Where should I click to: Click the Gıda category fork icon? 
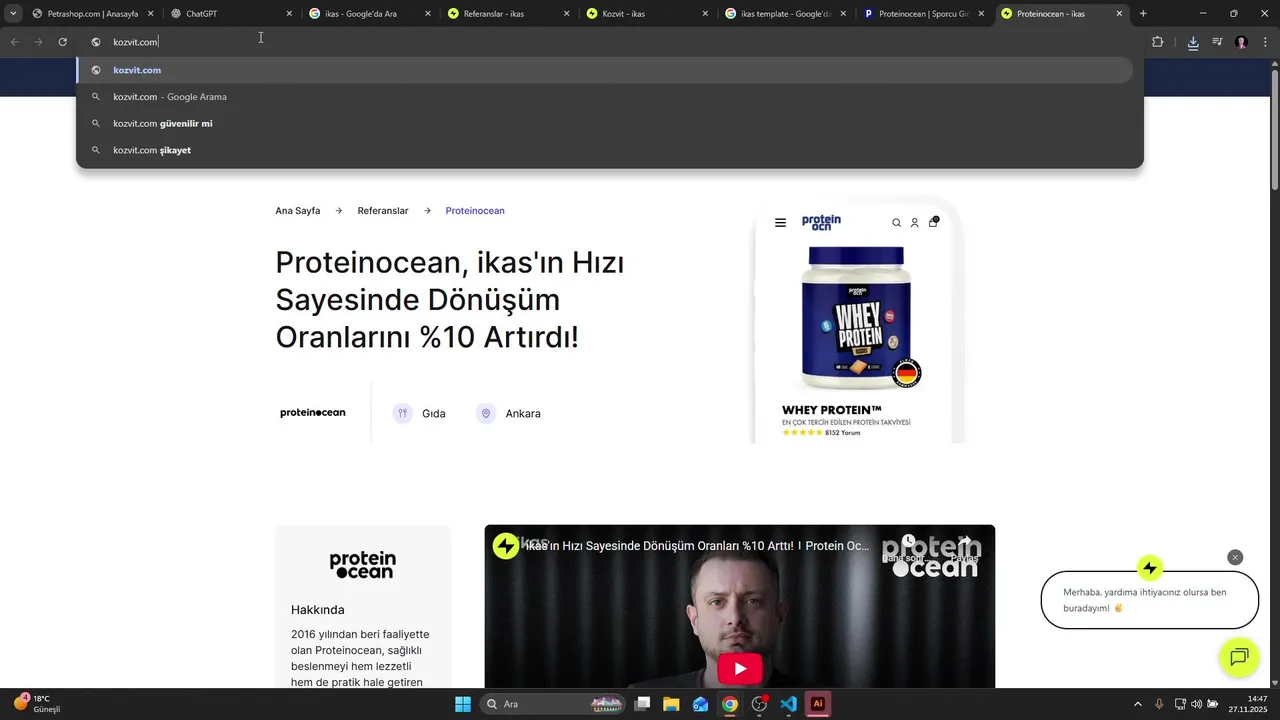click(x=402, y=413)
